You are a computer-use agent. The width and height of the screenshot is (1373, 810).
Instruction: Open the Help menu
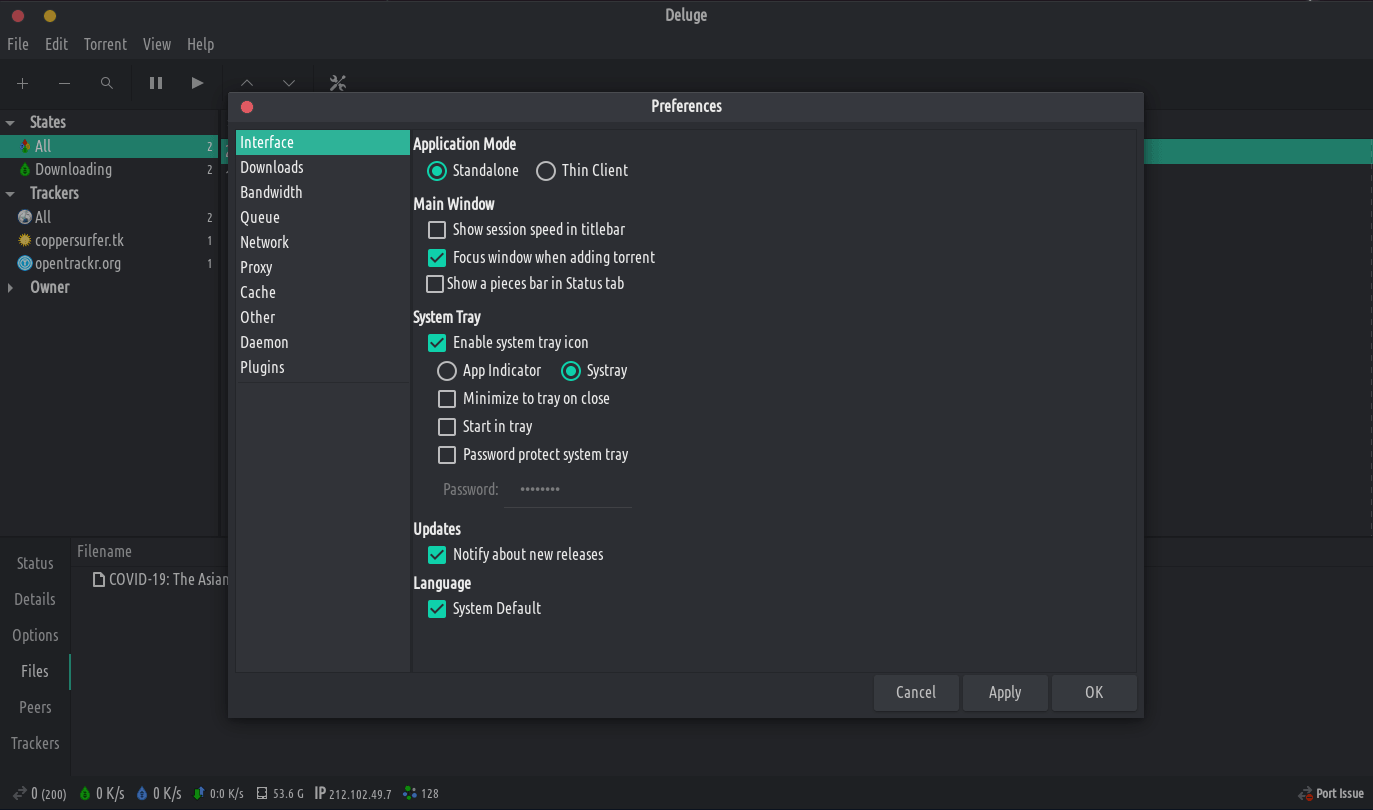(x=201, y=44)
